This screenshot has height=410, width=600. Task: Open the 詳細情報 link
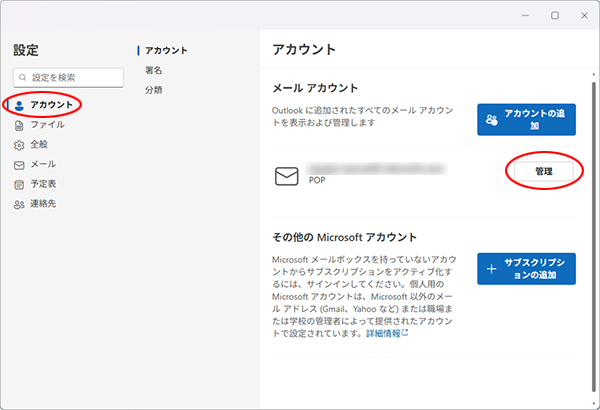point(382,333)
